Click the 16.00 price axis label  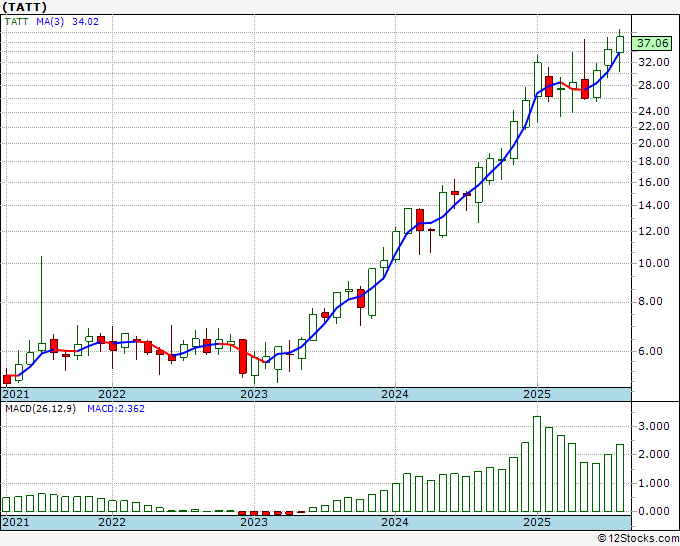point(654,182)
